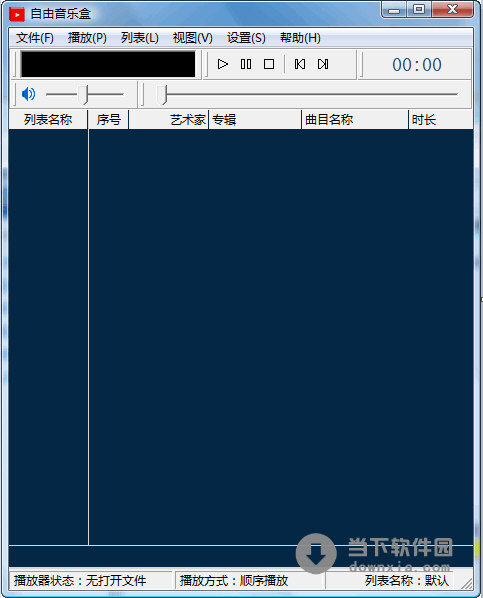
Task: Mute audio via the speaker icon
Action: (x=28, y=94)
